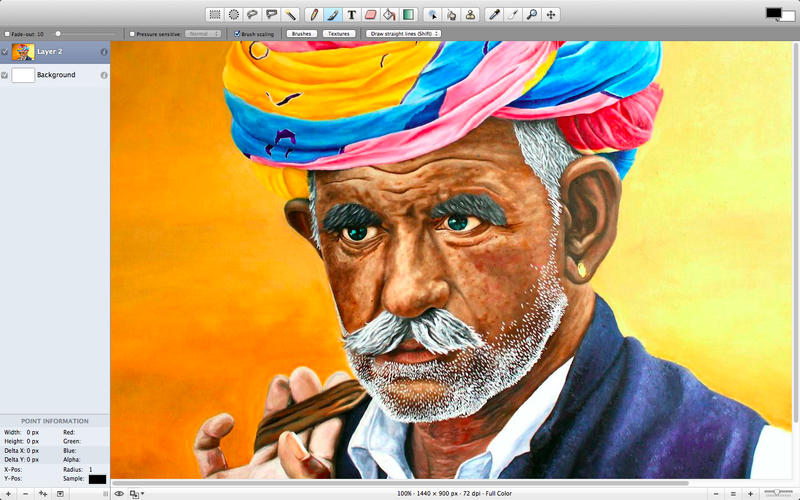Screen dimensions: 800x500
Task: Select the Ellipse selection tool
Action: coord(234,15)
